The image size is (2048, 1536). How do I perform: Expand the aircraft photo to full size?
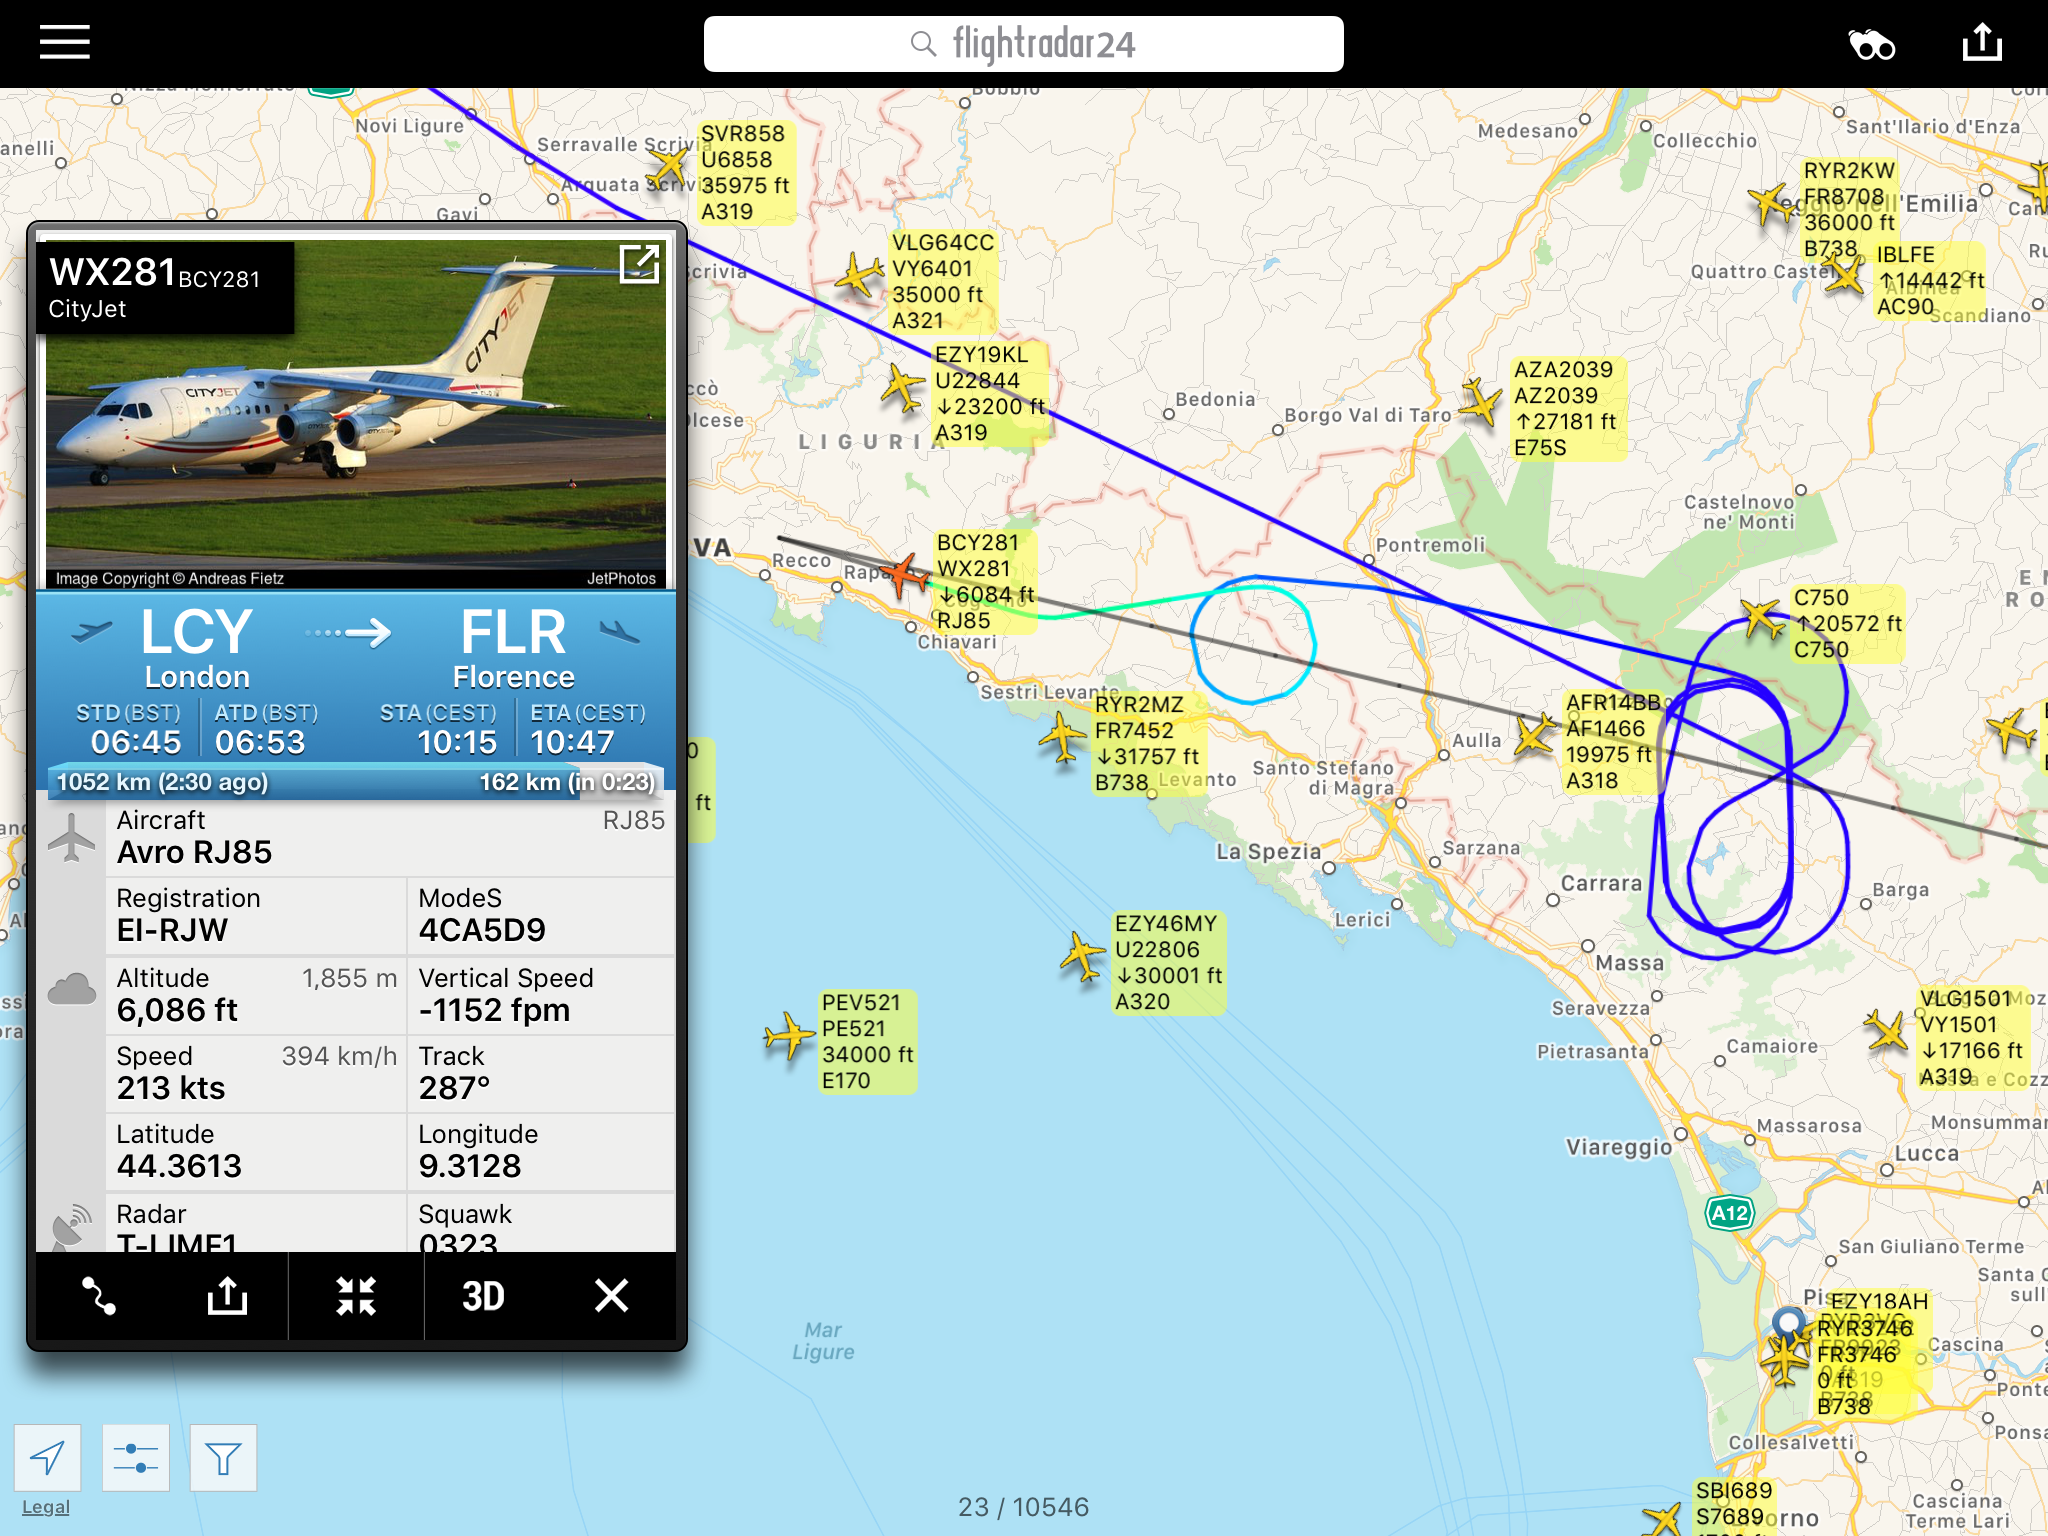click(x=640, y=263)
